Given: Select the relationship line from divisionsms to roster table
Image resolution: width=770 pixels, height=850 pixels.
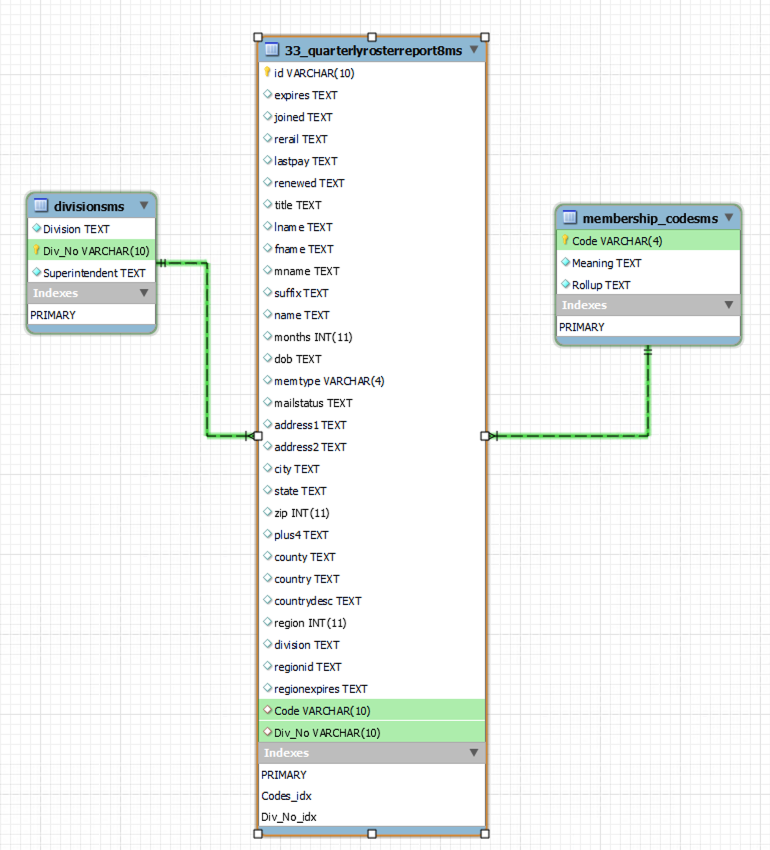Looking at the screenshot, I should coord(207,350).
